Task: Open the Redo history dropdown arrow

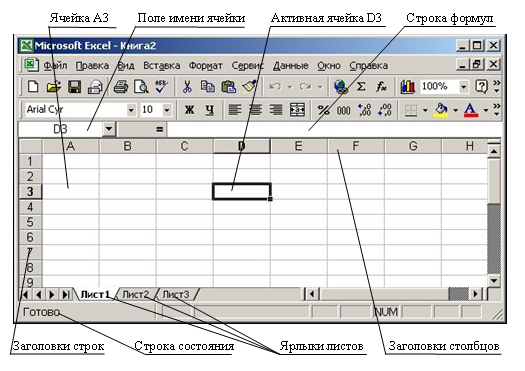Action: (x=320, y=87)
